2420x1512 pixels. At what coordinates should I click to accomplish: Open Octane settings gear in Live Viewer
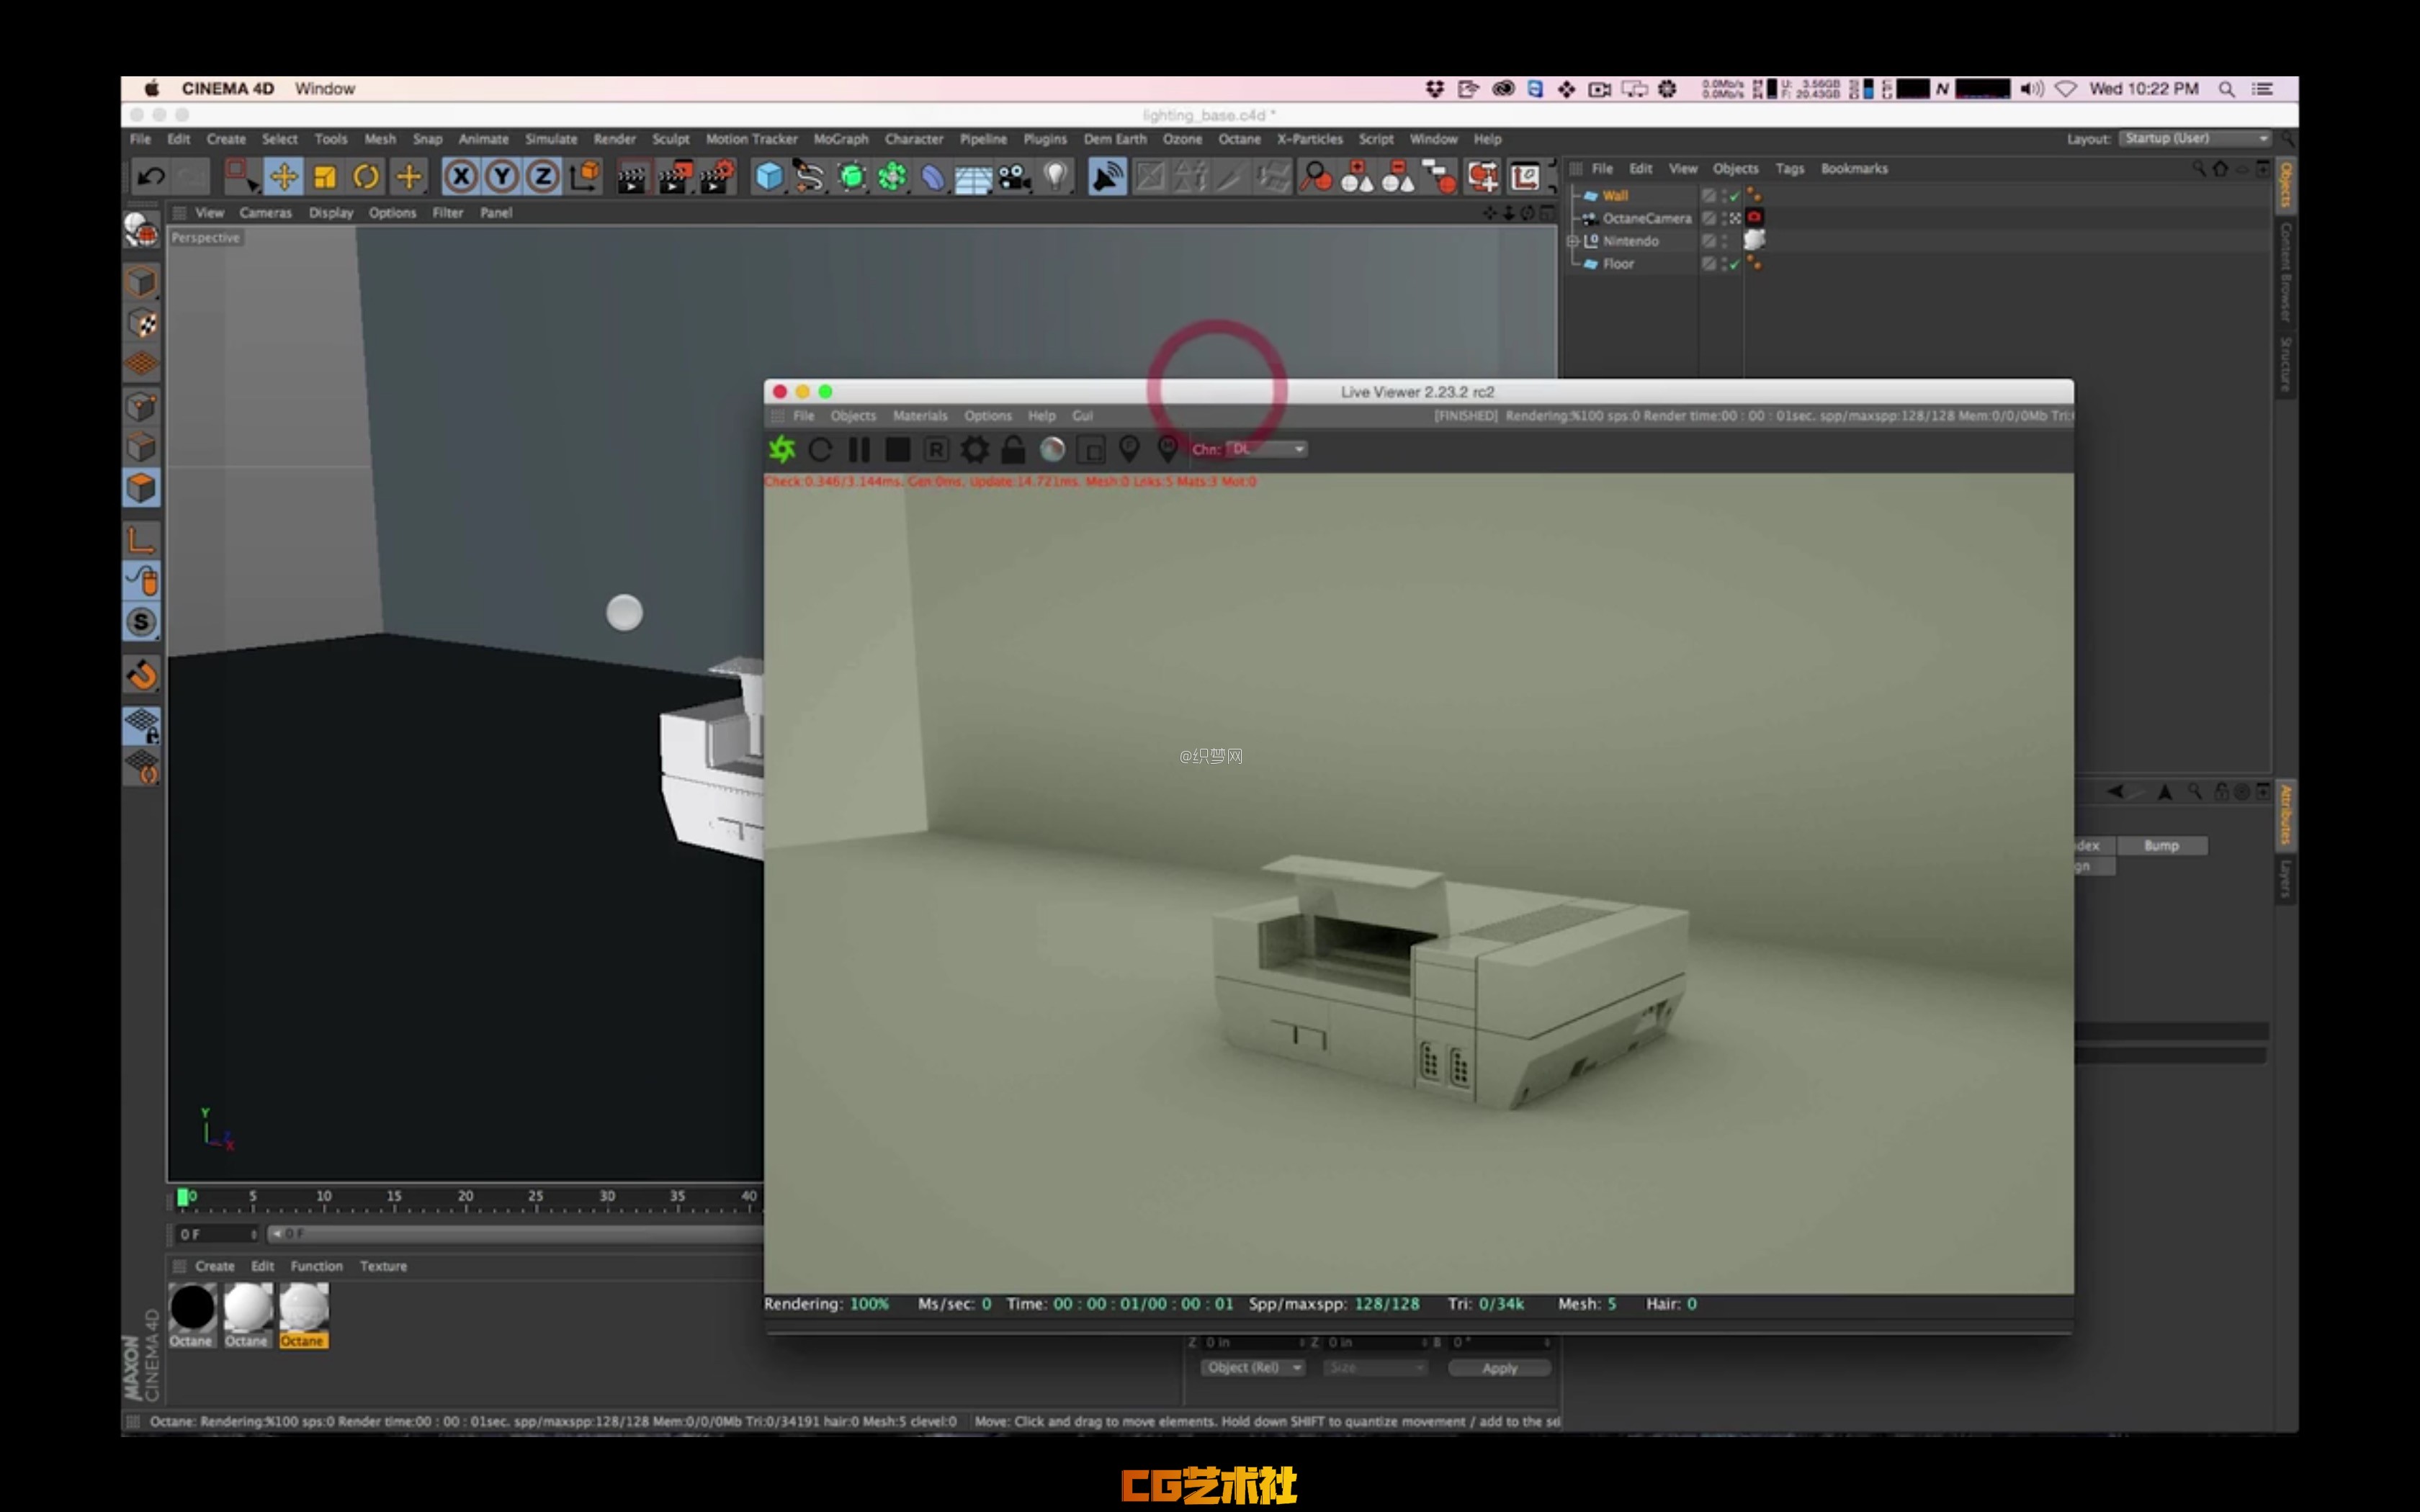click(975, 450)
